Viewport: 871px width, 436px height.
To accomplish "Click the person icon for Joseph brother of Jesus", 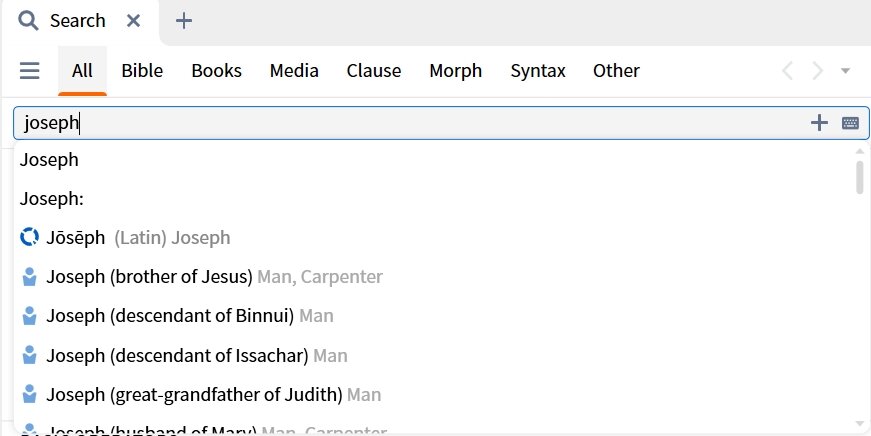I will 29,277.
